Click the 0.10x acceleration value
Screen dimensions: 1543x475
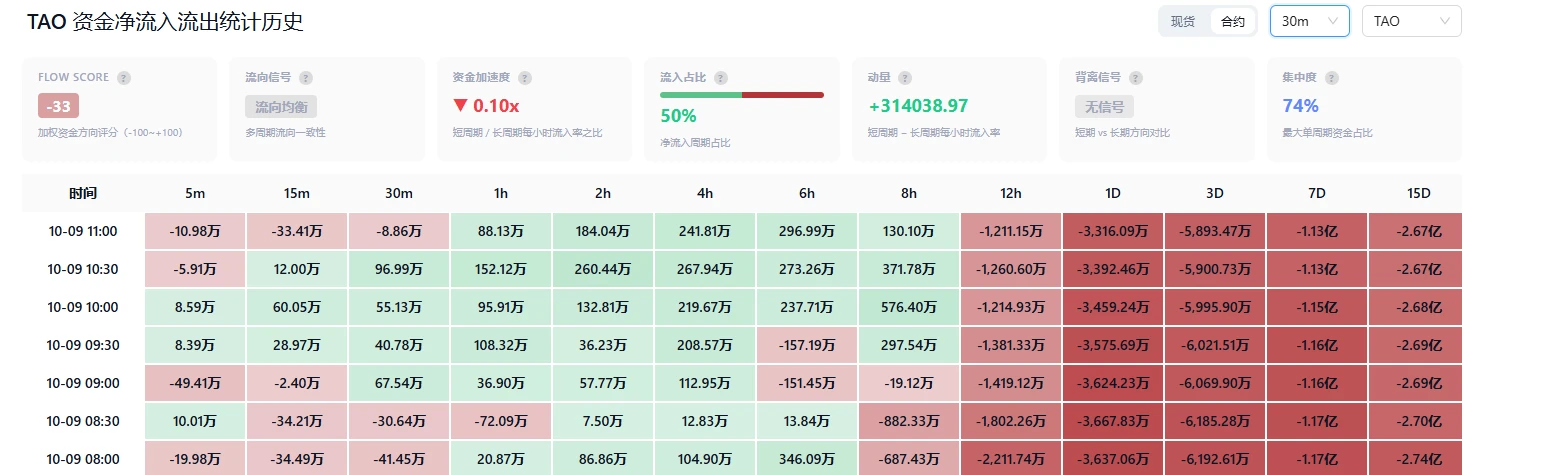click(486, 106)
